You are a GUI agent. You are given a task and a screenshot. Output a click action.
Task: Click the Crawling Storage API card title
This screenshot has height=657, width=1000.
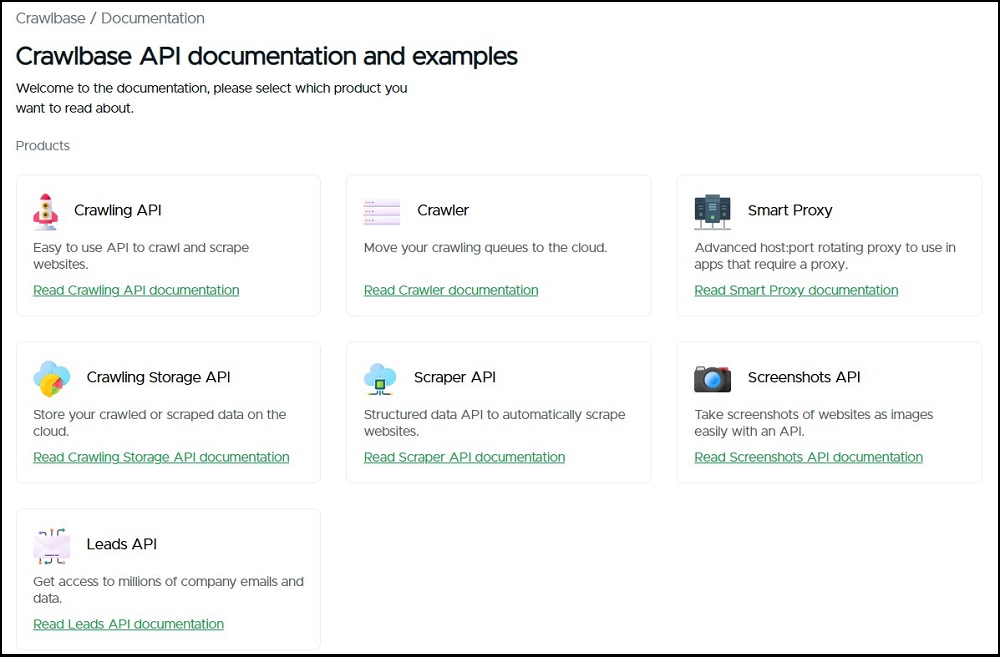point(158,378)
